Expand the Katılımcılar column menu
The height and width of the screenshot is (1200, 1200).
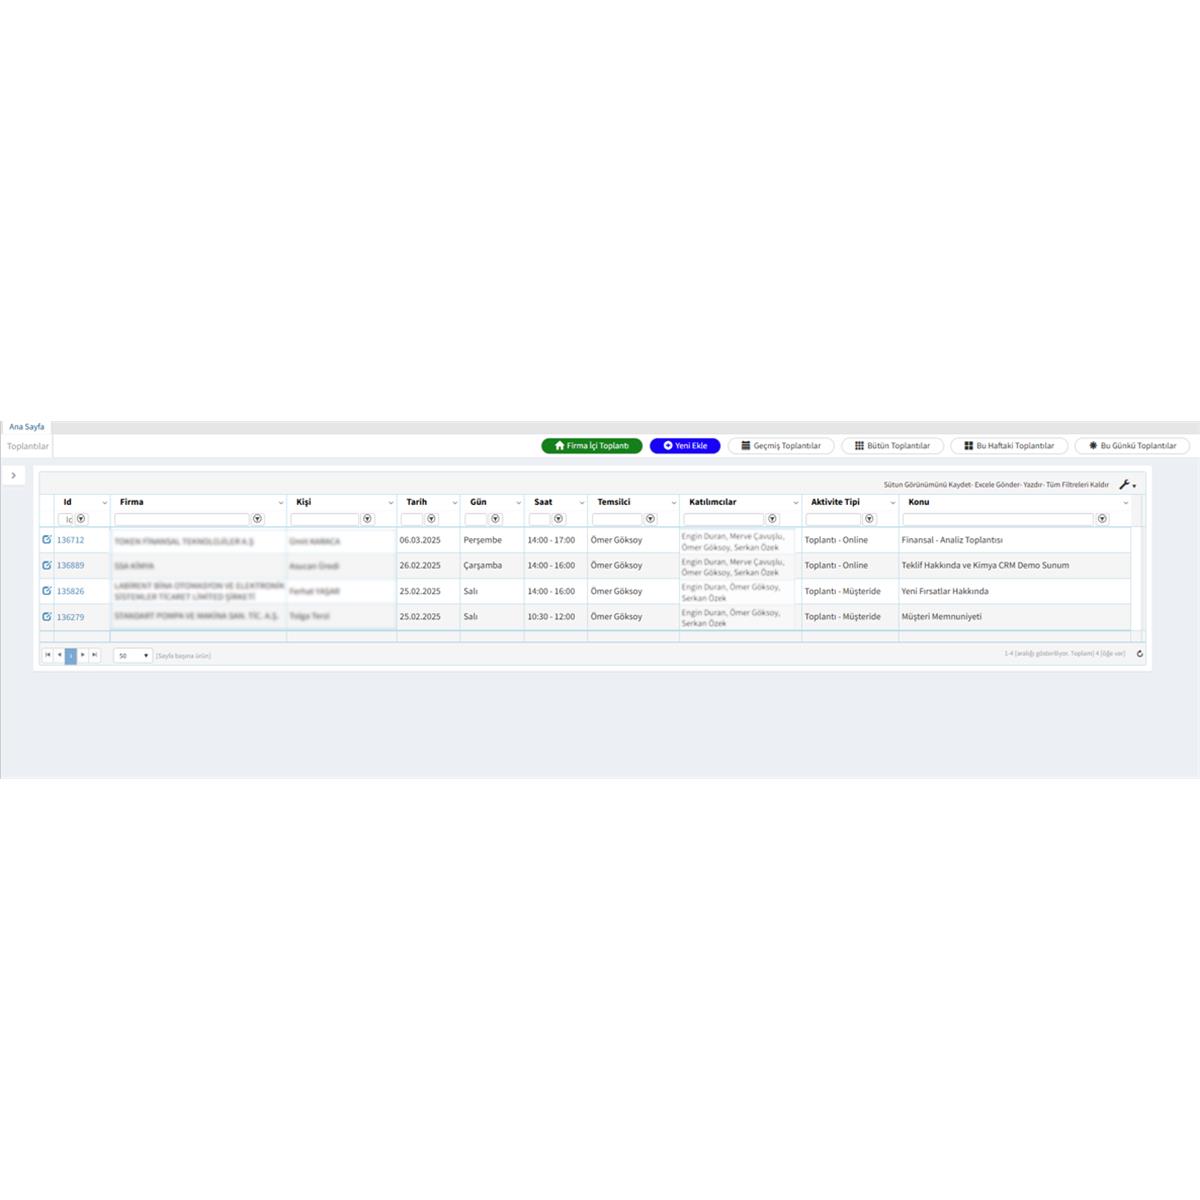coord(796,503)
